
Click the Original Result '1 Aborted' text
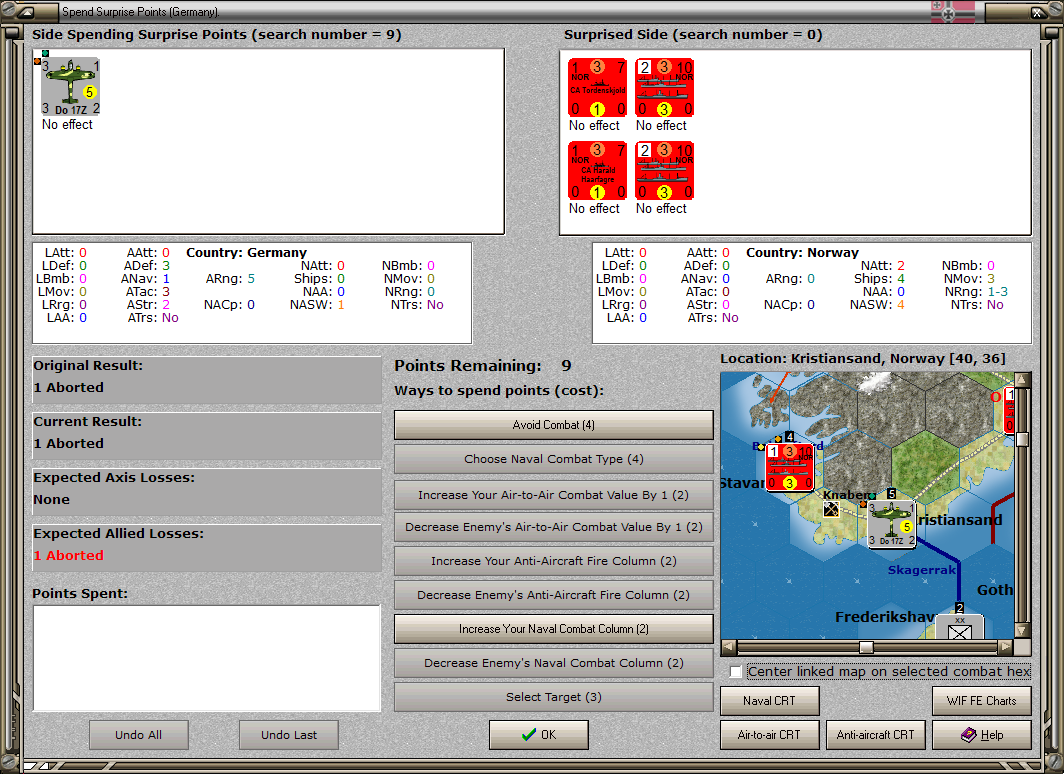(x=69, y=387)
